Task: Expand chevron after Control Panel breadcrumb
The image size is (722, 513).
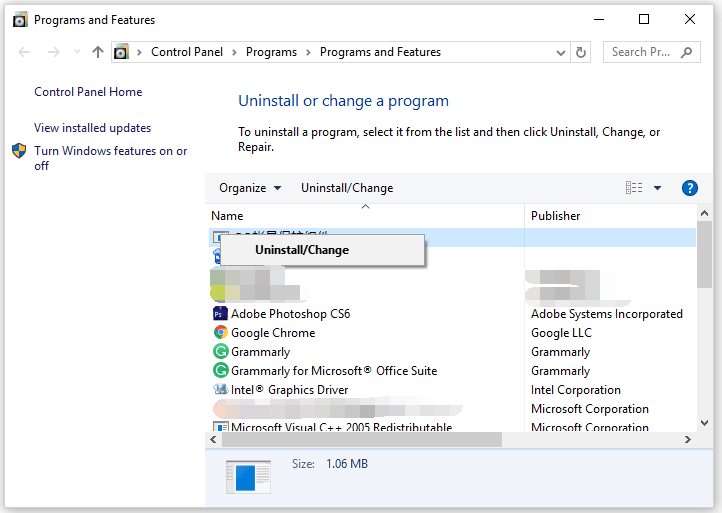Action: (x=234, y=52)
